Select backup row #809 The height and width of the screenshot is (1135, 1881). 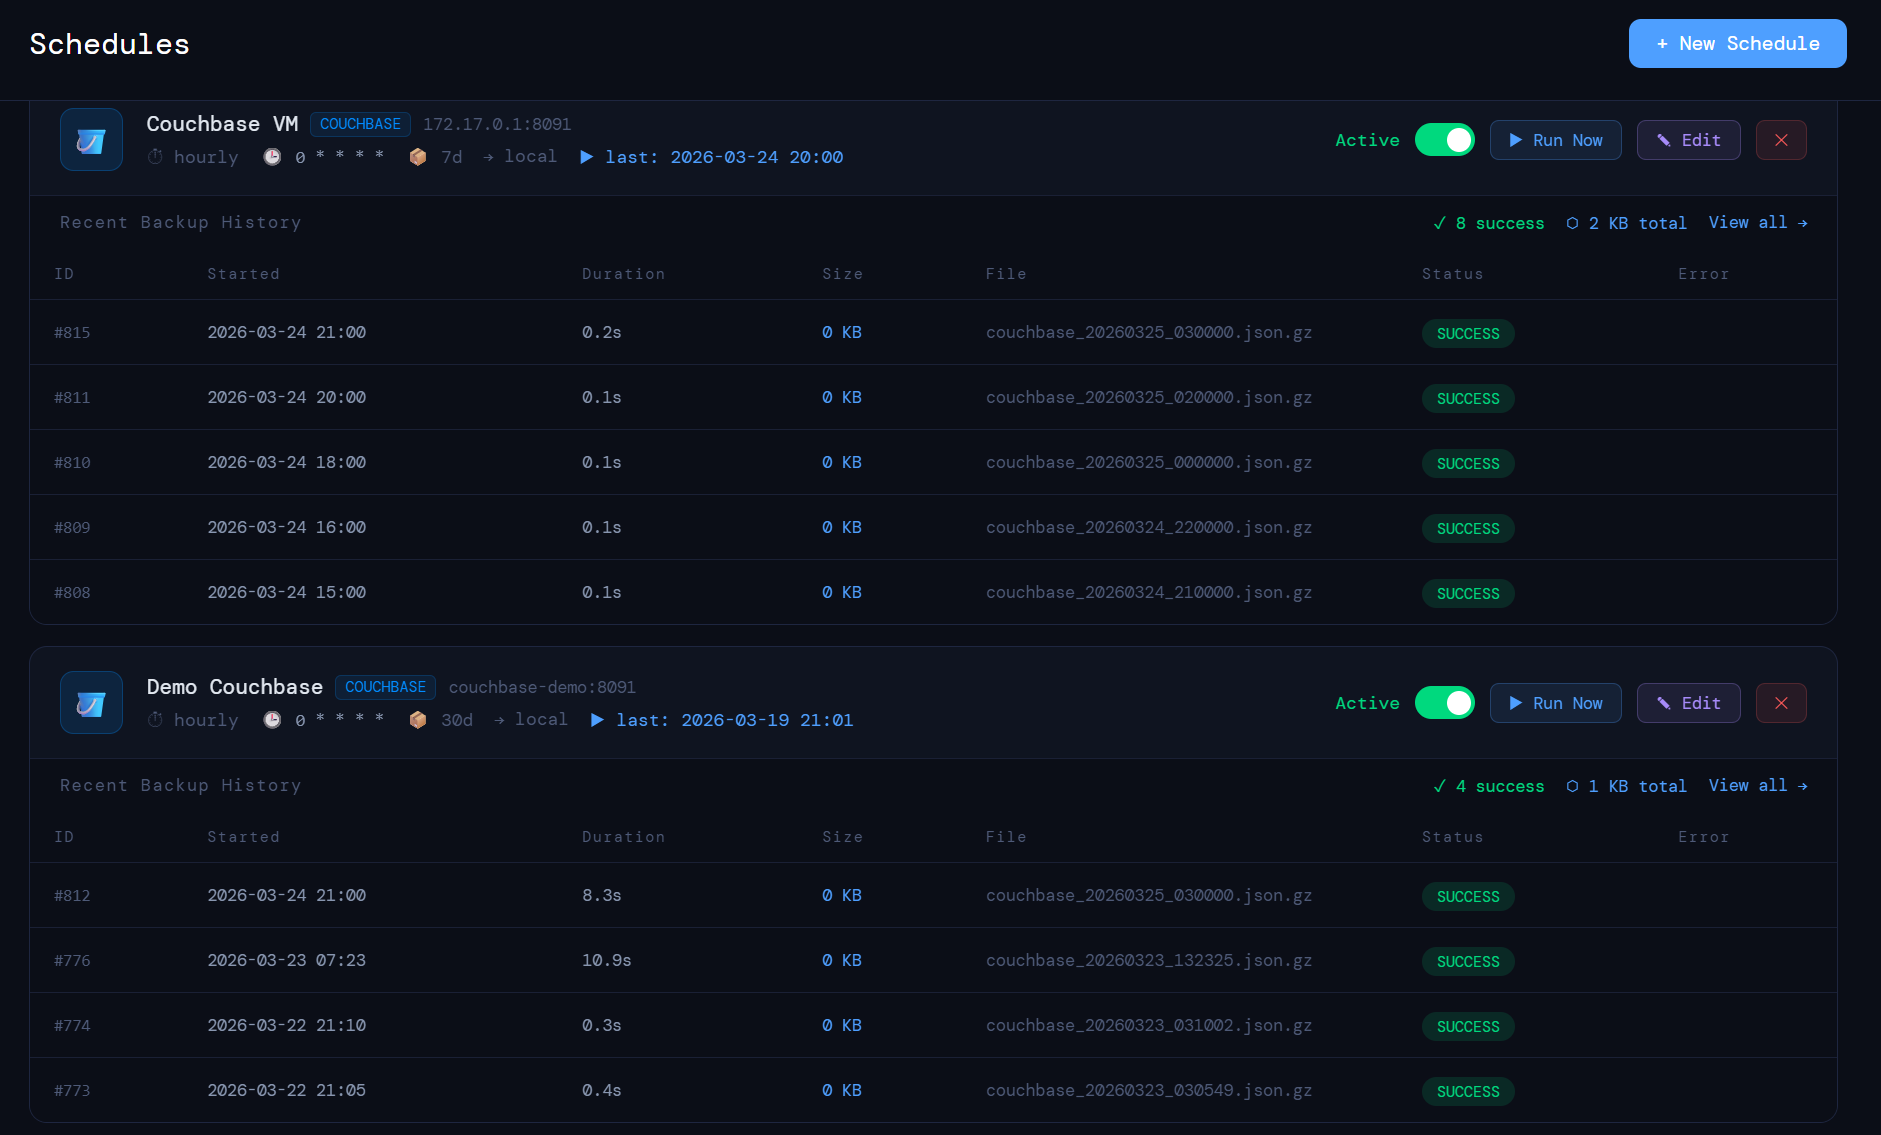click(933, 527)
